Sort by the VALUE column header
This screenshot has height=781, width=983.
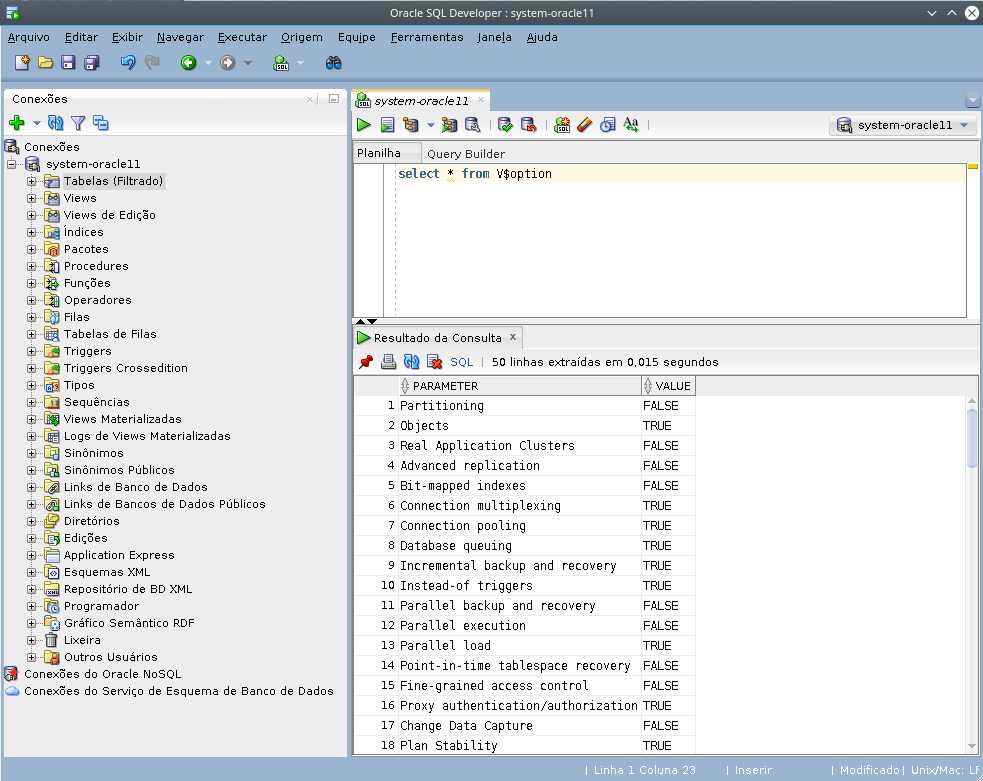tap(668, 386)
